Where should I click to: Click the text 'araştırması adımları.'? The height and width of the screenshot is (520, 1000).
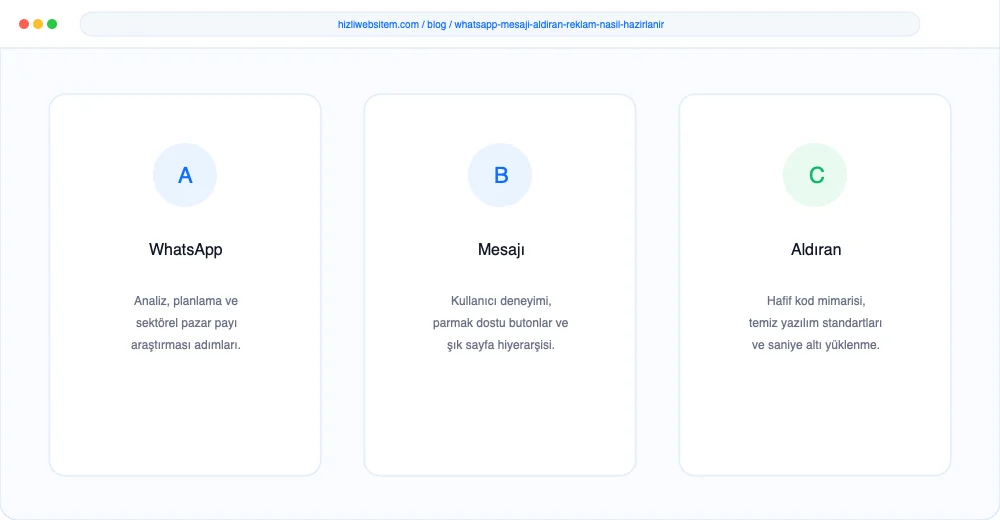point(186,345)
